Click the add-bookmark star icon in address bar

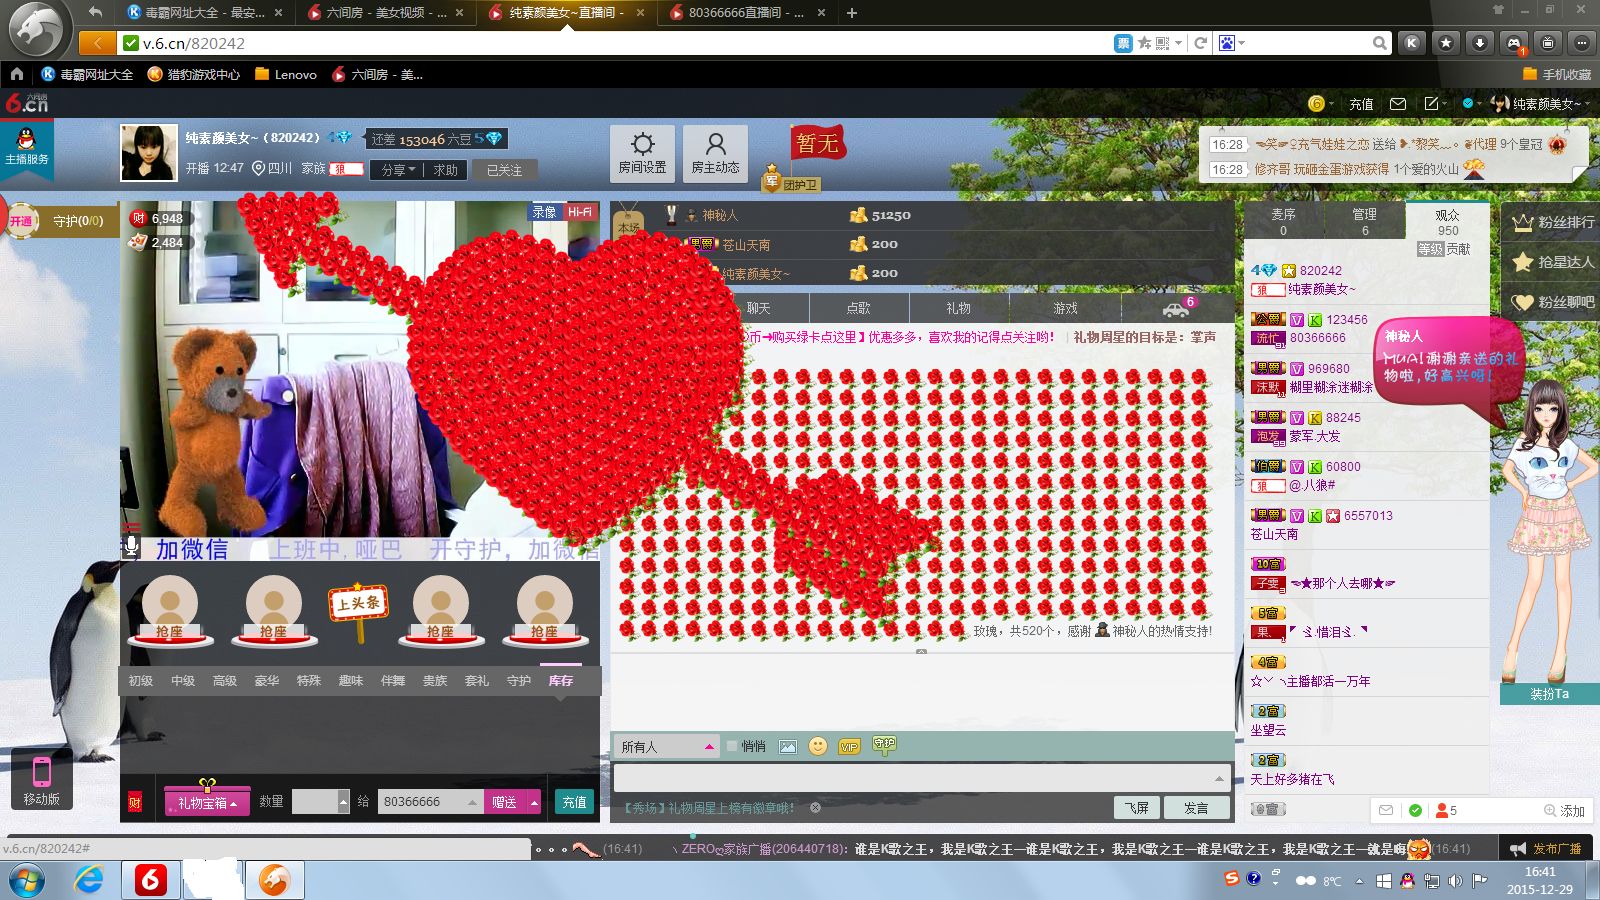click(1144, 43)
